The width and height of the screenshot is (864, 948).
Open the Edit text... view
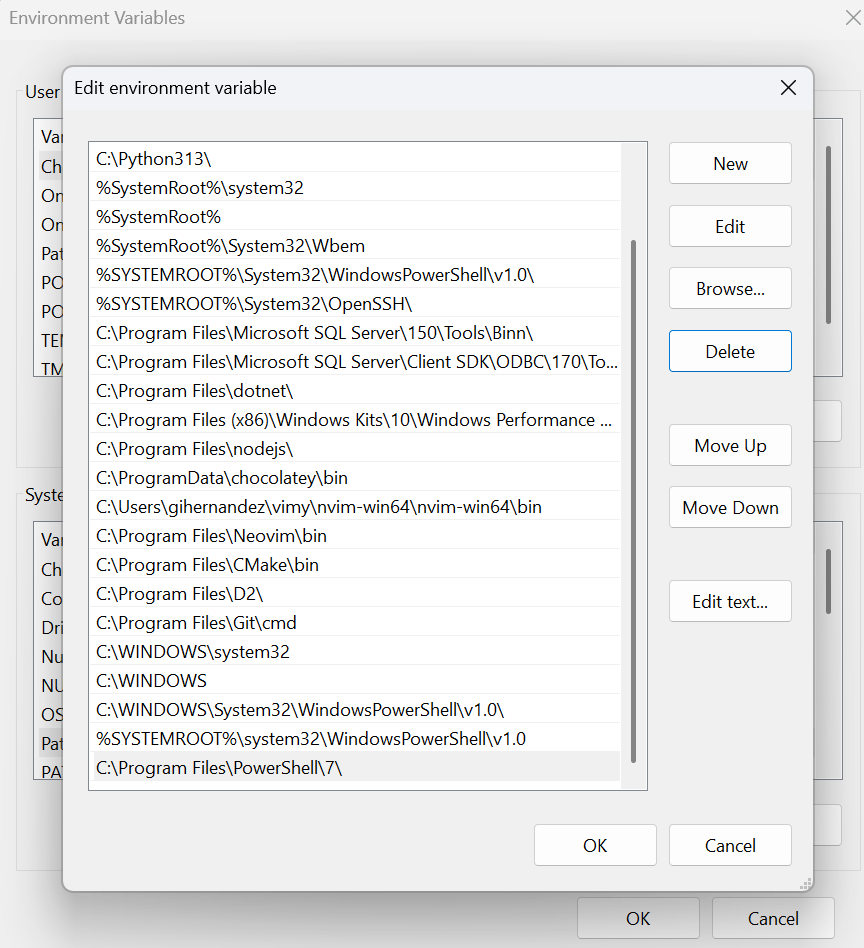click(x=730, y=602)
